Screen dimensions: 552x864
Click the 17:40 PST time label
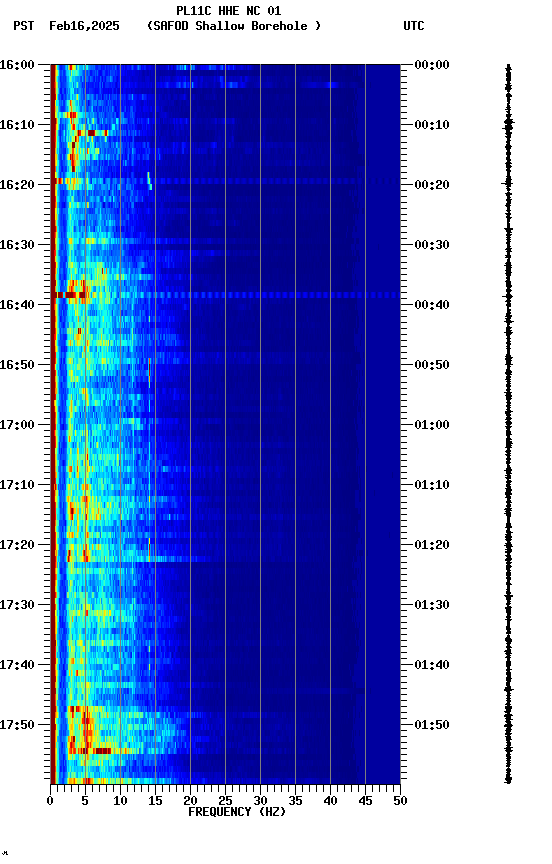[x=17, y=666]
